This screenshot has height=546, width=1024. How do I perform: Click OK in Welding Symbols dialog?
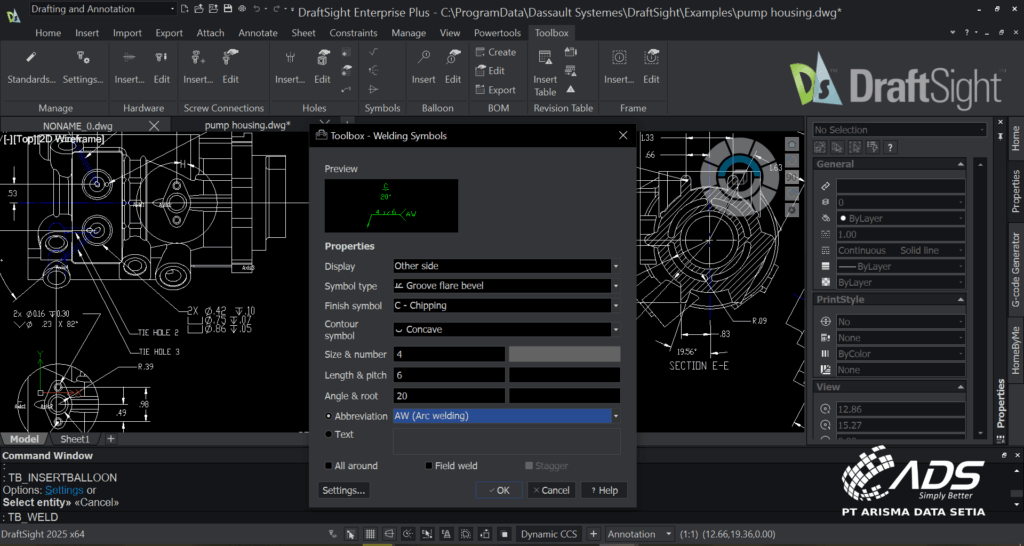point(499,490)
